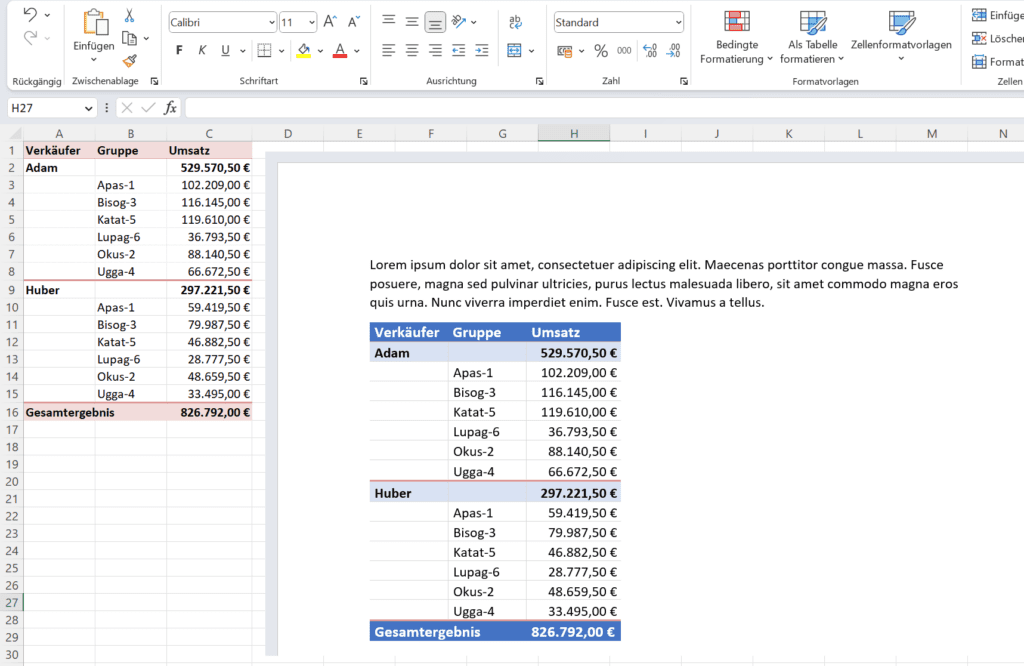The width and height of the screenshot is (1024, 666).
Task: Expand the font color dropdown arrow
Action: pos(357,50)
